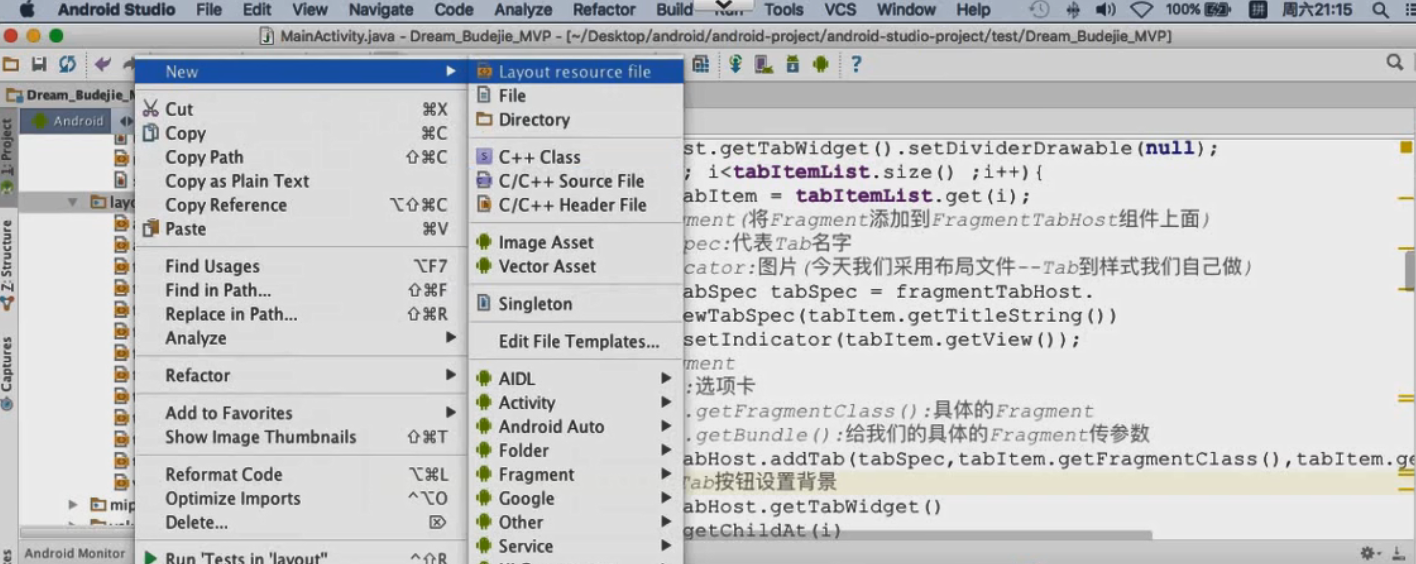
Task: Click the gear settings icon at bottom right
Action: tap(1368, 553)
